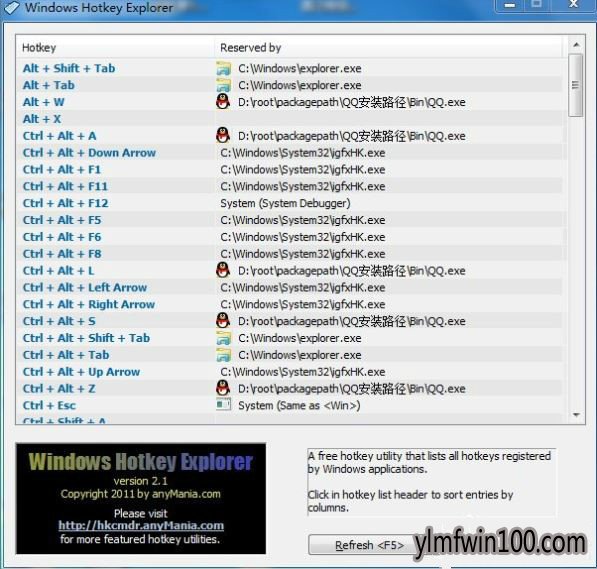The width and height of the screenshot is (597, 569).
Task: Select the Ctrl + Alt + F12 hotkey
Action: coord(65,203)
